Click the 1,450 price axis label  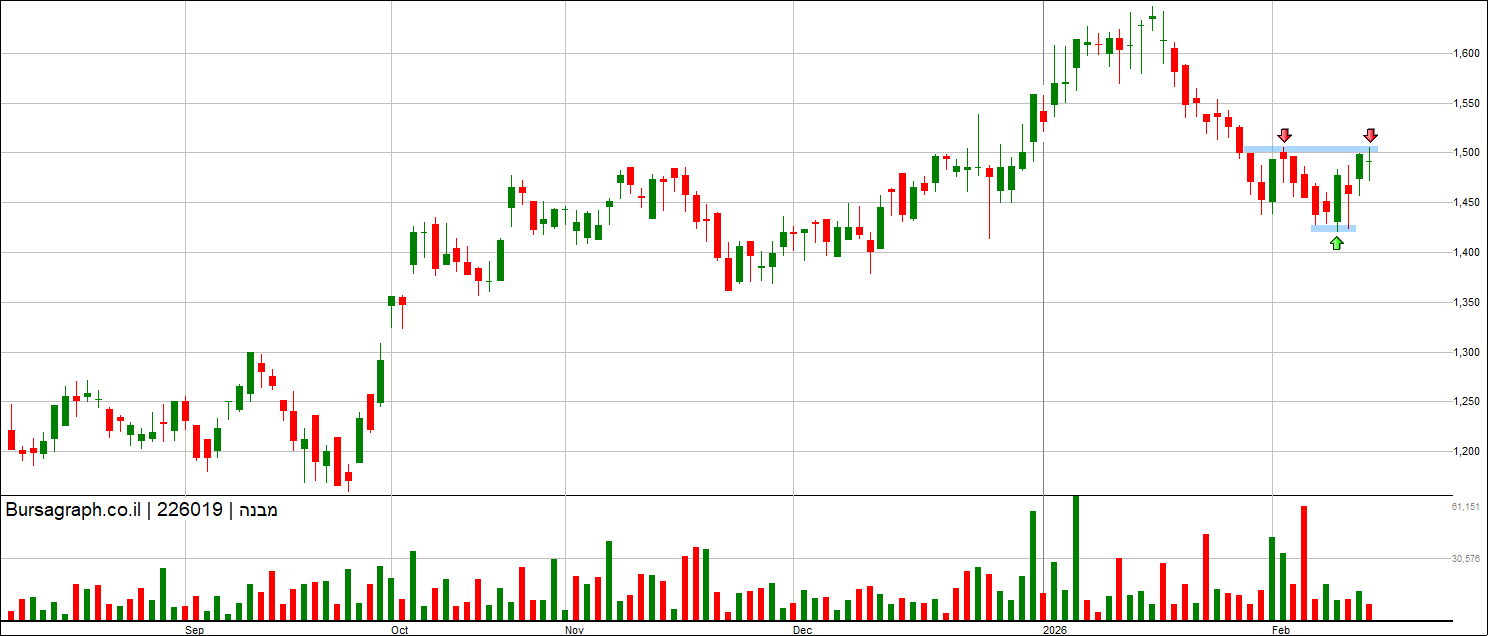pos(1466,203)
